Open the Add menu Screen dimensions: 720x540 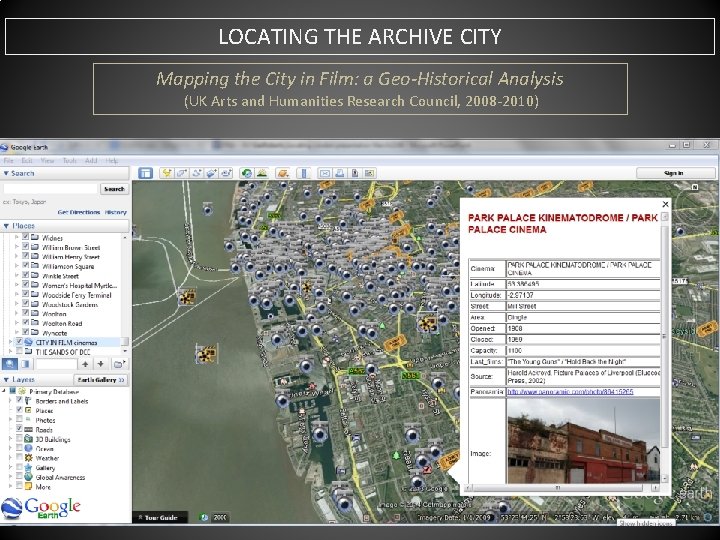pos(91,160)
